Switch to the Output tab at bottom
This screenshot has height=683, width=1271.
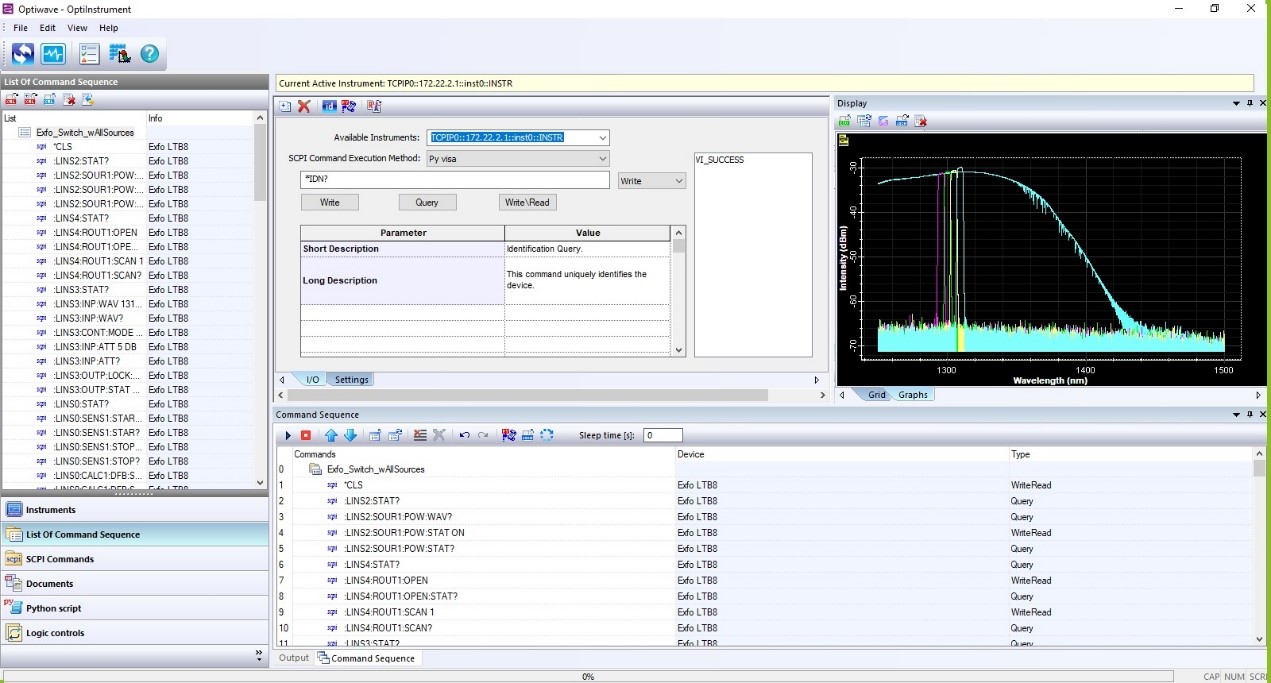tap(294, 658)
